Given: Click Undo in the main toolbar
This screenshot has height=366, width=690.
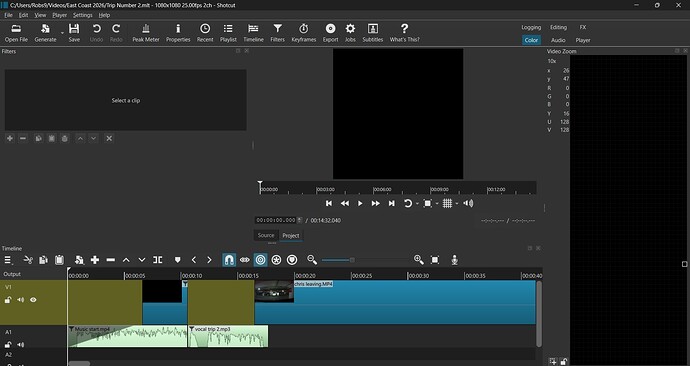Looking at the screenshot, I should 96,33.
